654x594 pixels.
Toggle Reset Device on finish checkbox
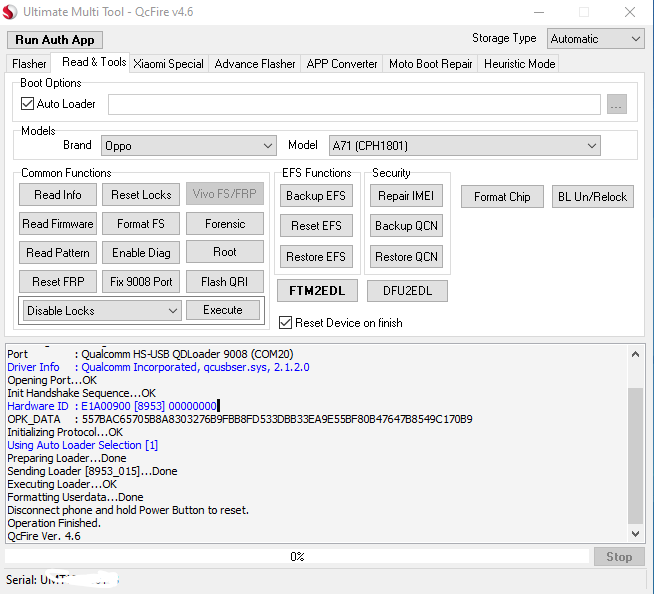[x=286, y=323]
